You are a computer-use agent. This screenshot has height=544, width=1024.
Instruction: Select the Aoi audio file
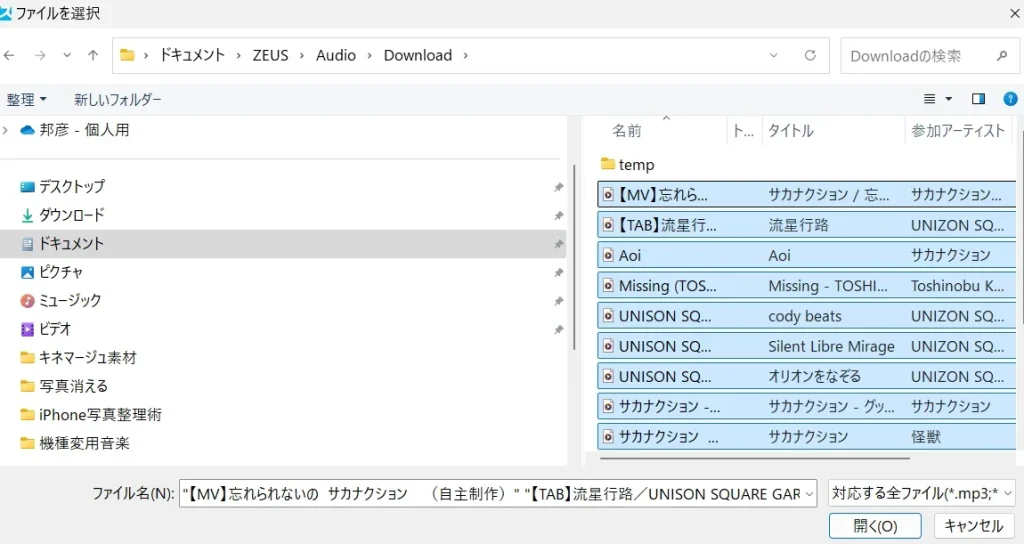coord(807,255)
